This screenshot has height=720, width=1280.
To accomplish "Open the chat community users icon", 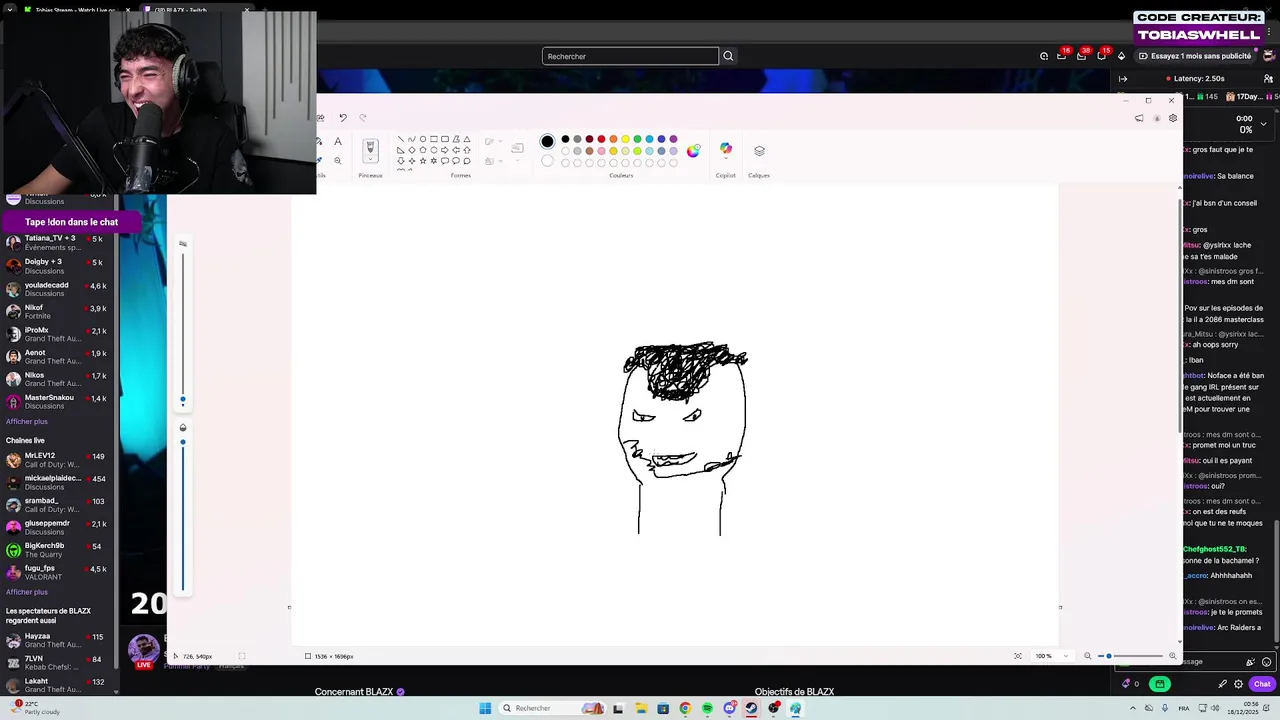I will 1268,78.
